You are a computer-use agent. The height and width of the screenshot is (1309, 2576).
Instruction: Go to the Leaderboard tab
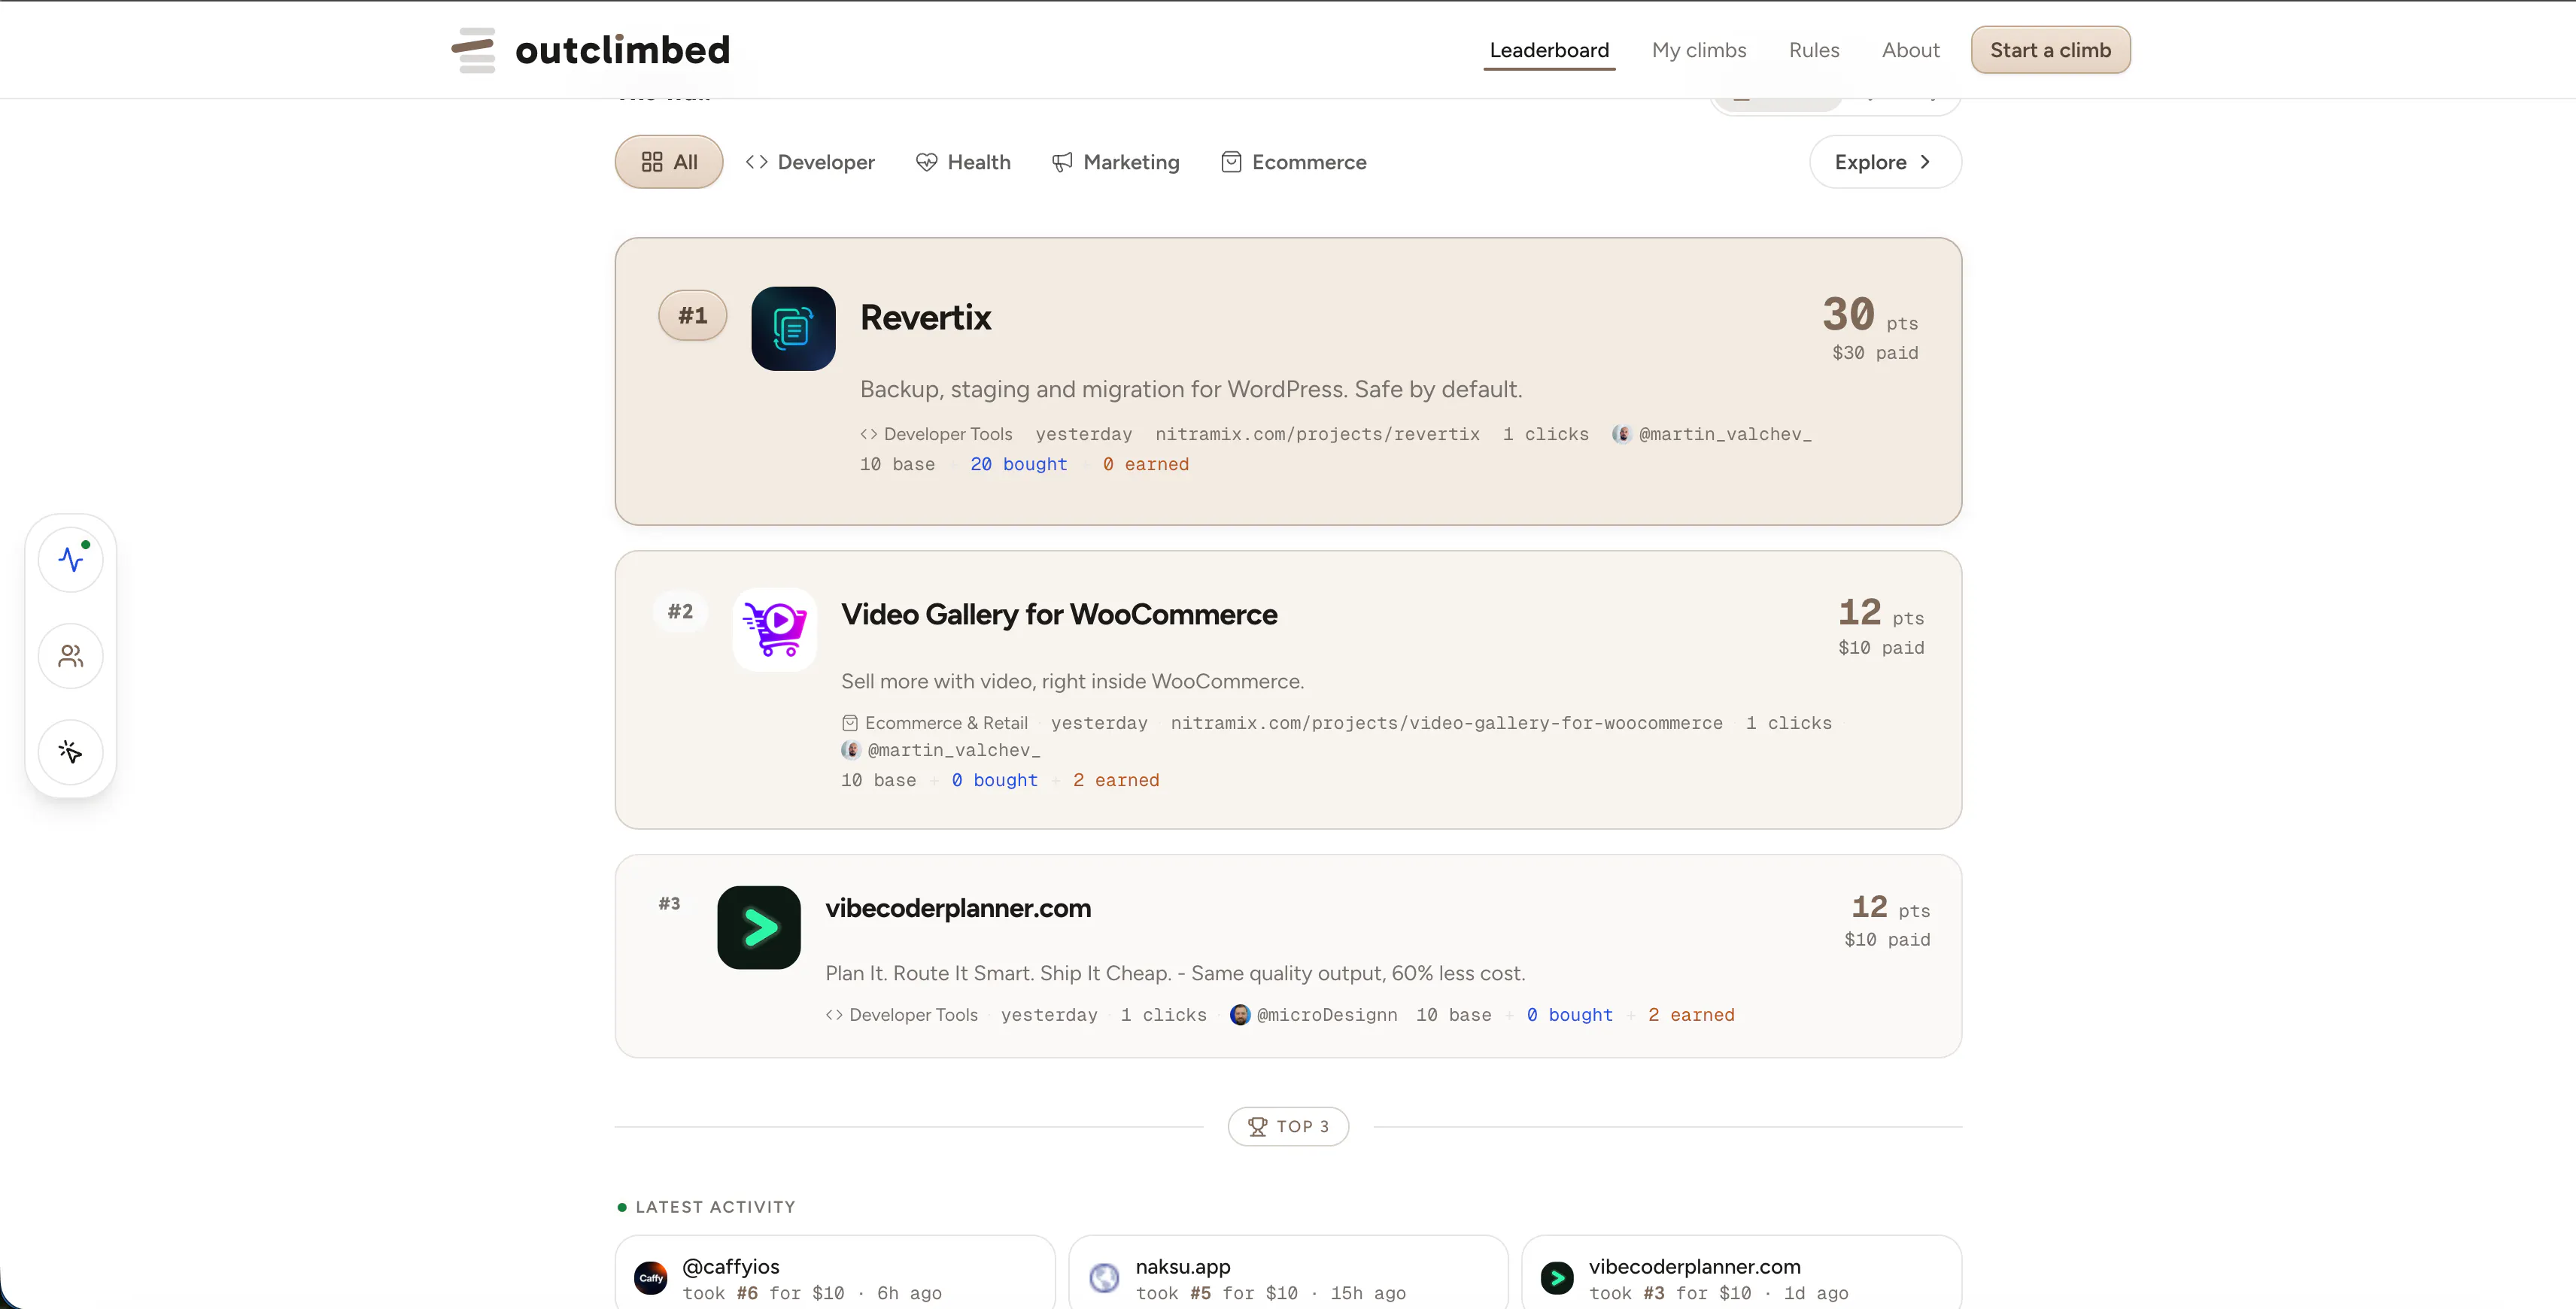(1549, 50)
